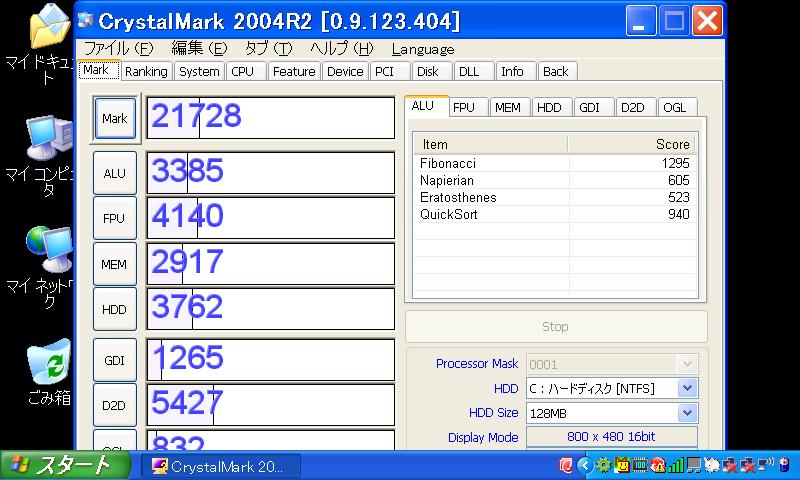Run the ALU benchmark button
Viewport: 800px width, 480px height.
point(115,173)
